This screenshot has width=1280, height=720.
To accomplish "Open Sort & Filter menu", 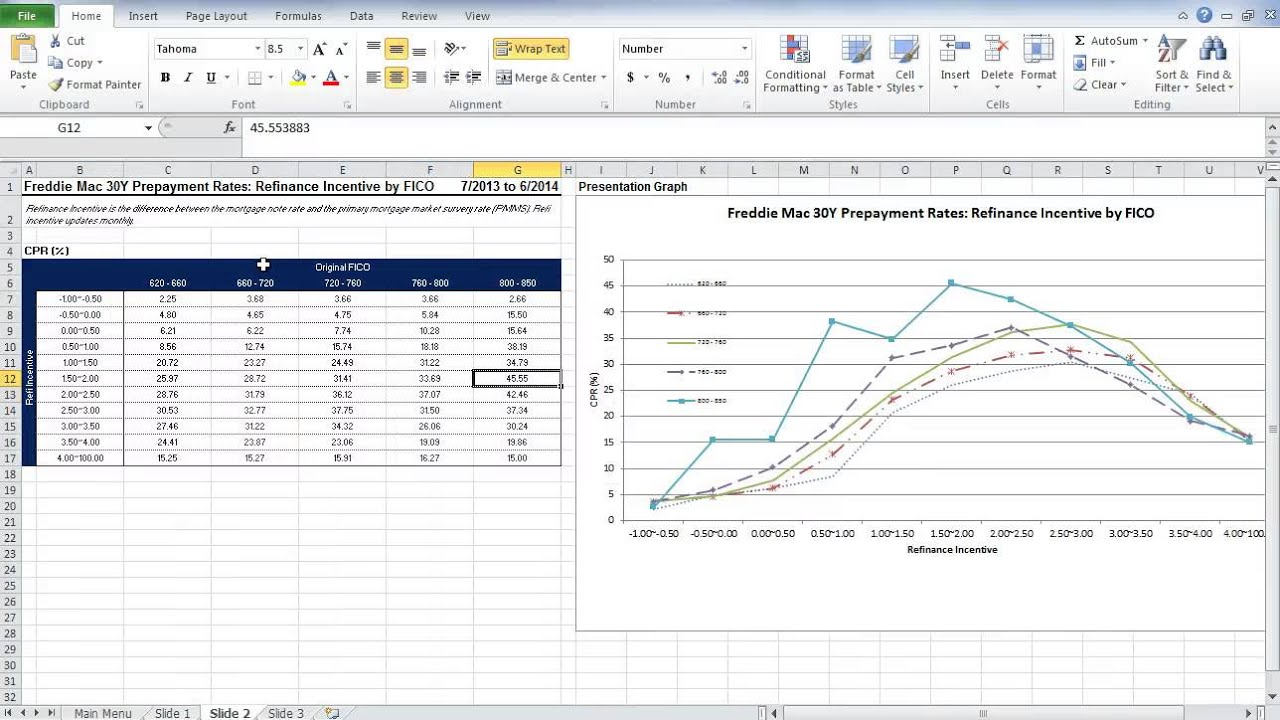I will click(1171, 65).
